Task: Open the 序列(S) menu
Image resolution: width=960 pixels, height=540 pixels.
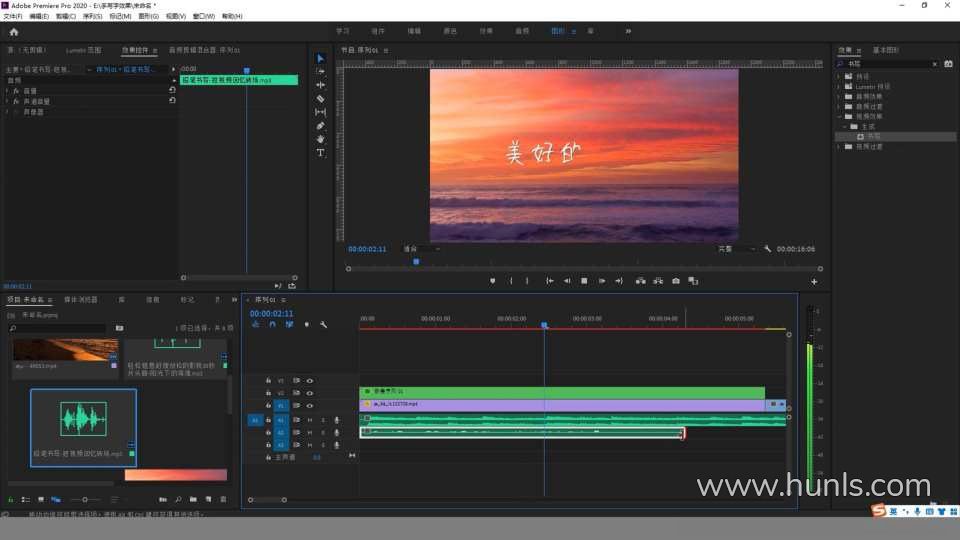Action: pyautogui.click(x=92, y=17)
